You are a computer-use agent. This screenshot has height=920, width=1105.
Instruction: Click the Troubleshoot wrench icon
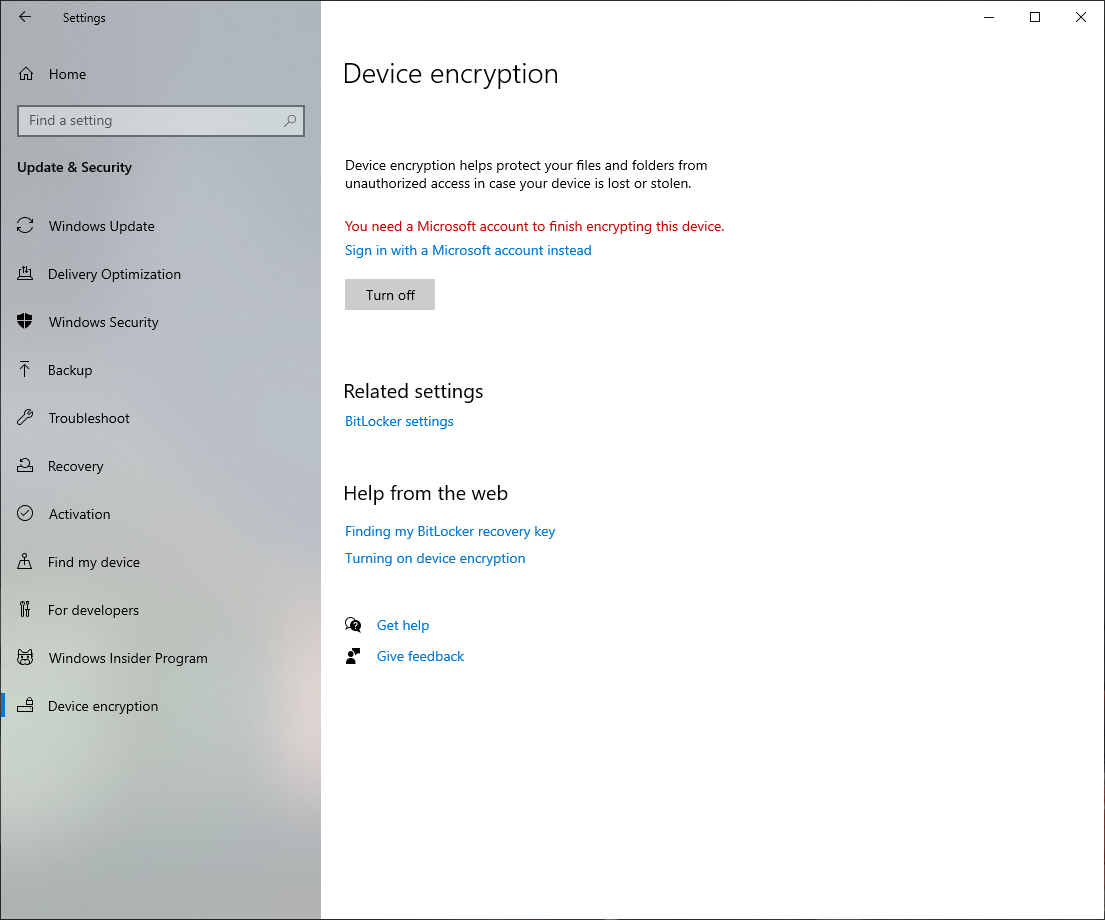(x=25, y=417)
